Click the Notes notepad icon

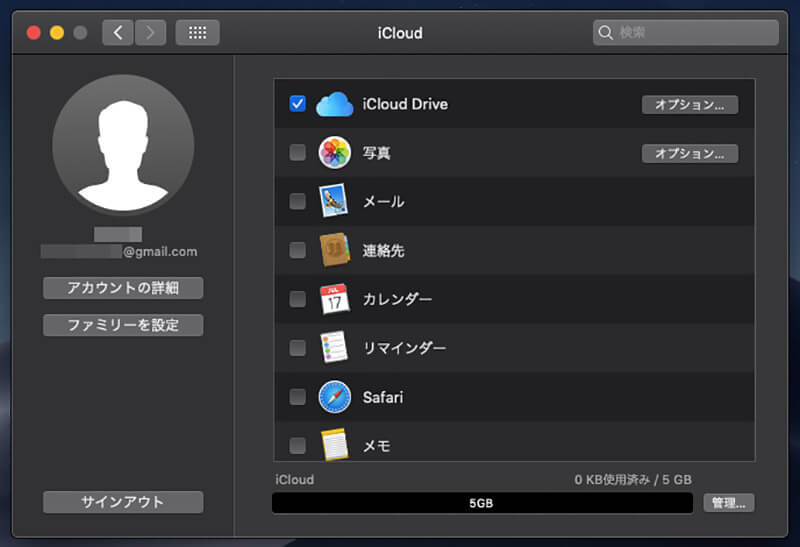pos(335,444)
